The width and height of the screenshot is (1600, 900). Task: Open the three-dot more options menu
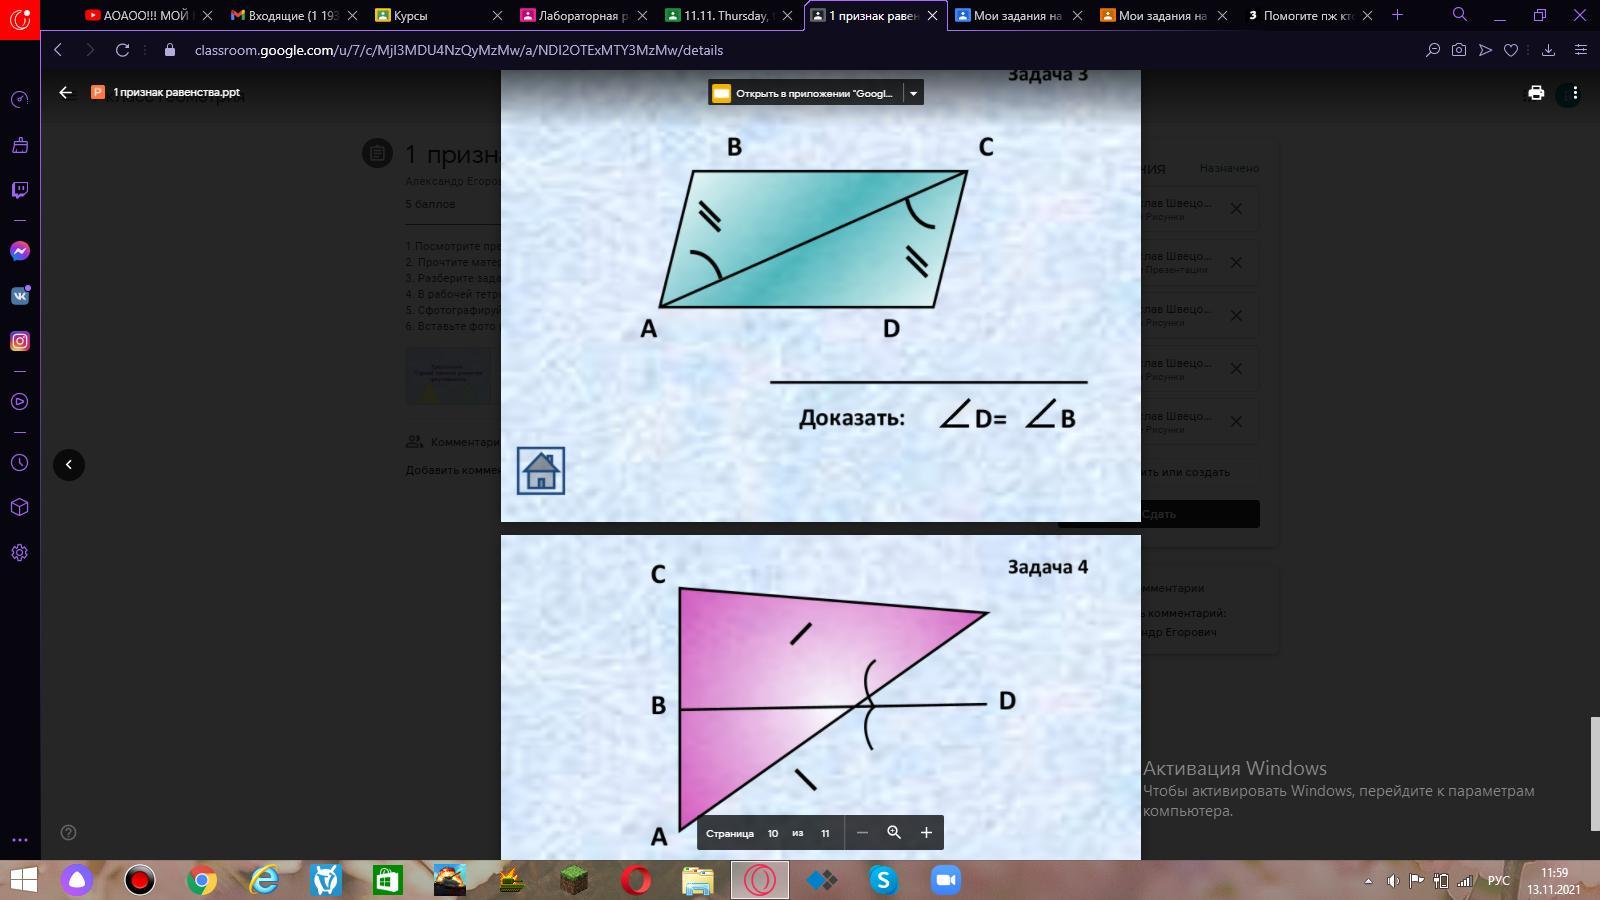coord(1574,93)
